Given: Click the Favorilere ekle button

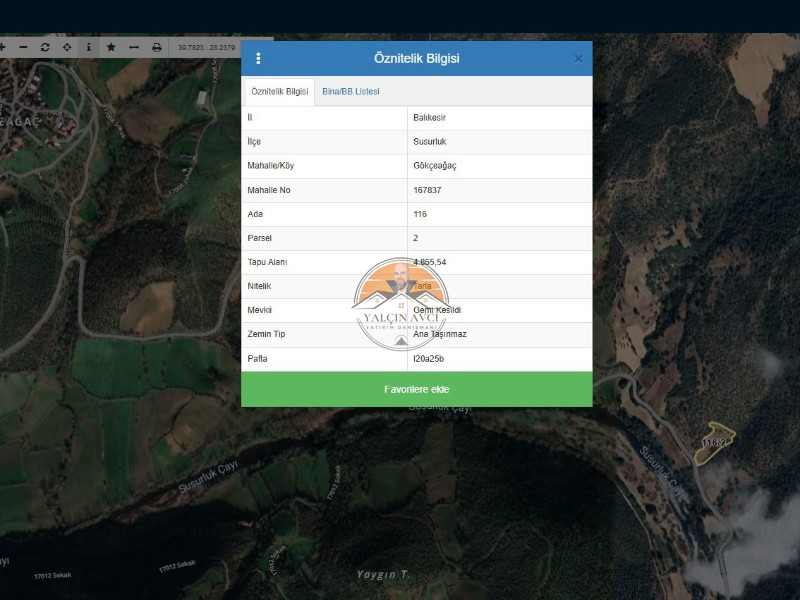Looking at the screenshot, I should pos(416,389).
